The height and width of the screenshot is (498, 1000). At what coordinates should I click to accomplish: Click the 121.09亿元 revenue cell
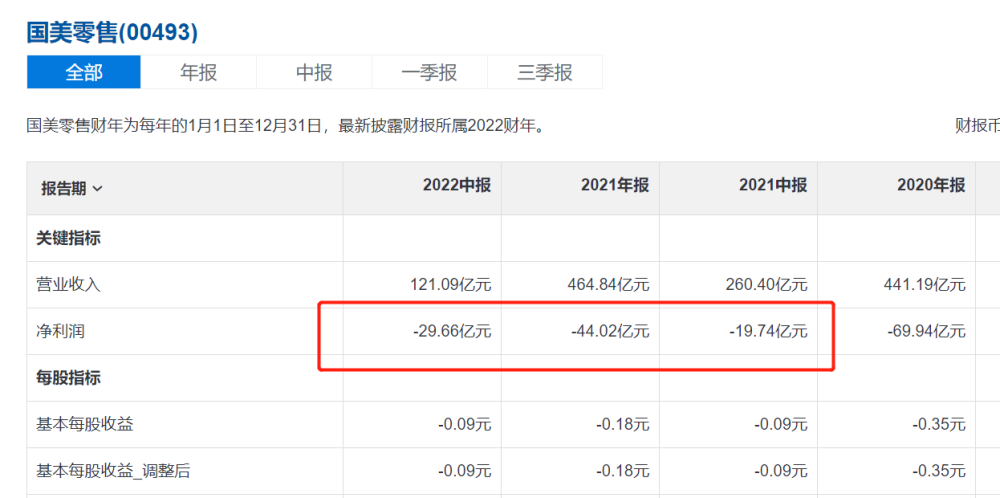(450, 285)
